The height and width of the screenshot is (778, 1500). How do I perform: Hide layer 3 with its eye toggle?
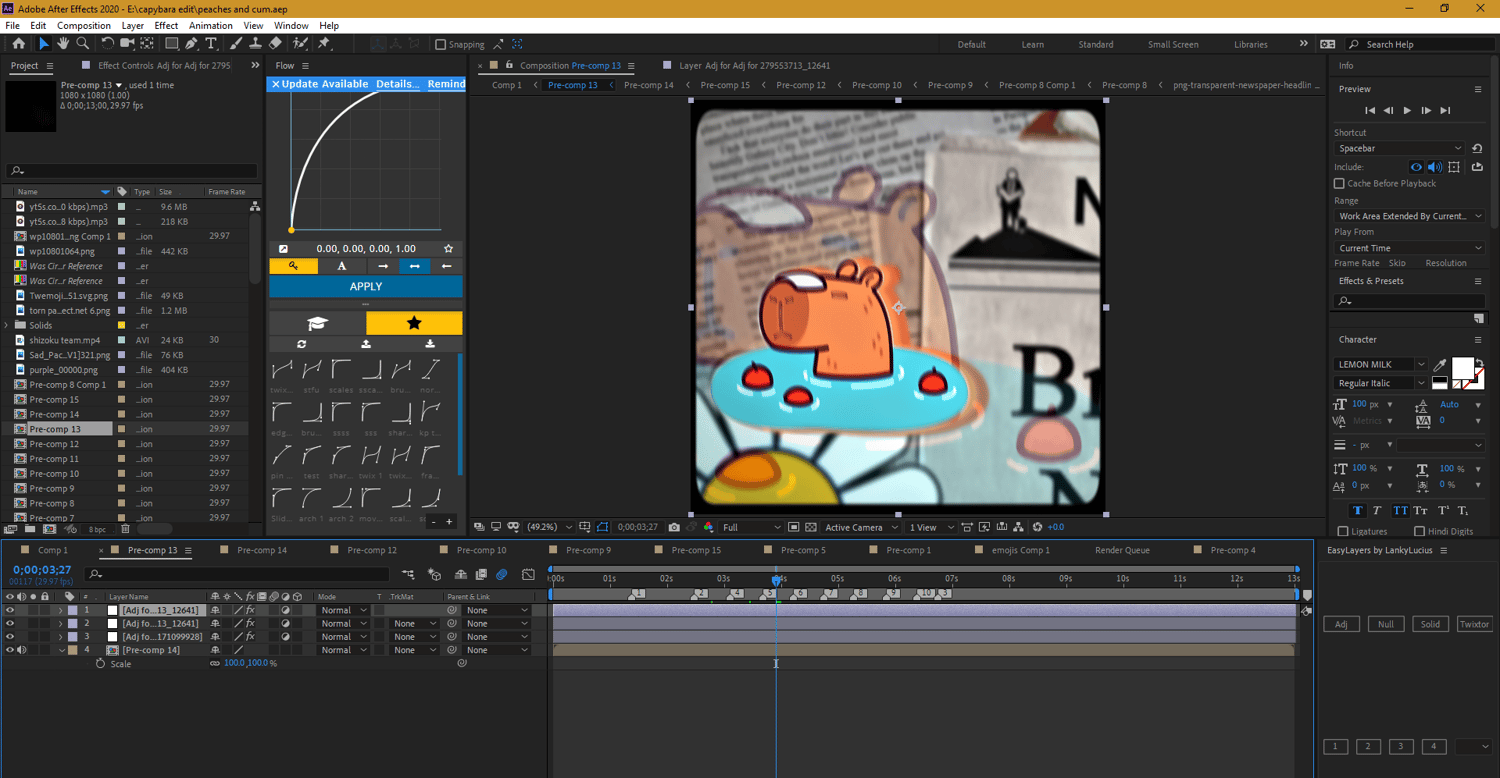[10, 637]
